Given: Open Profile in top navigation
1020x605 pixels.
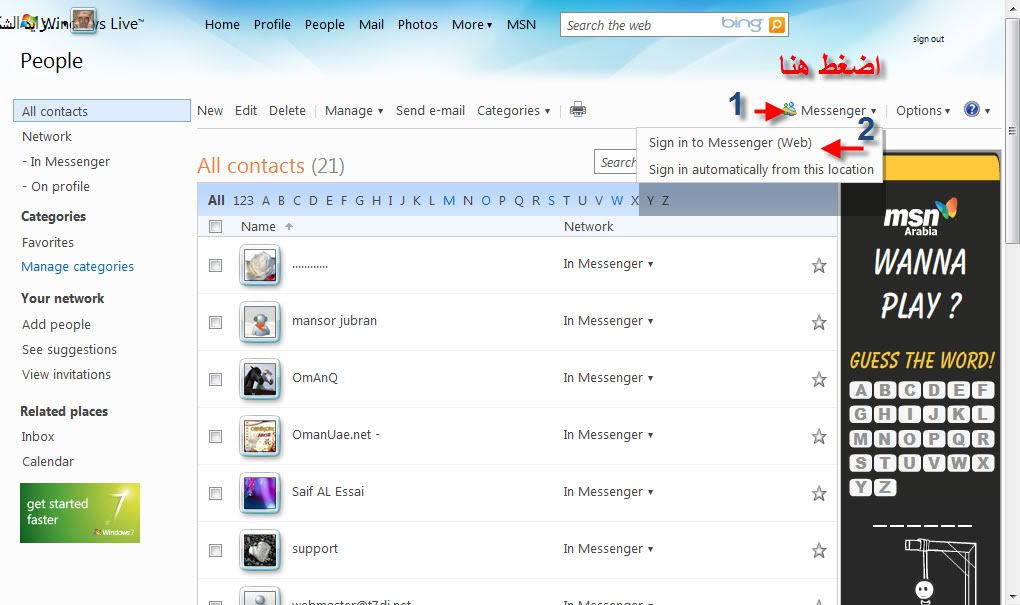Looking at the screenshot, I should click(x=272, y=25).
